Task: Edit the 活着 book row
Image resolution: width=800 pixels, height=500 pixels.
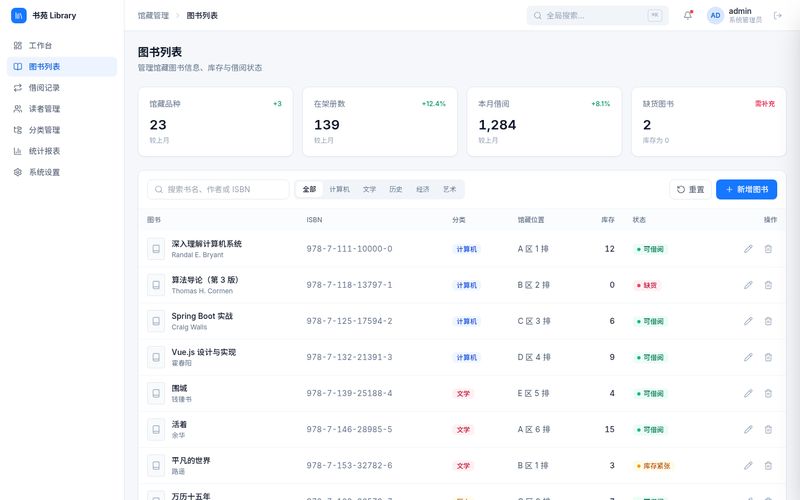Action: tap(748, 430)
